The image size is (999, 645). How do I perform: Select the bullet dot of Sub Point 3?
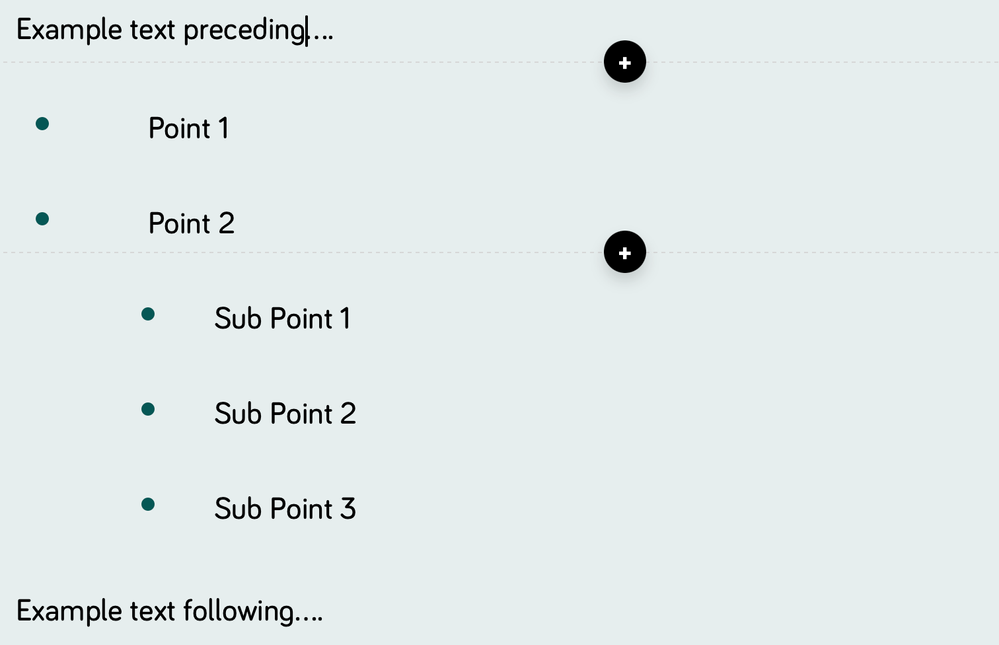[148, 504]
